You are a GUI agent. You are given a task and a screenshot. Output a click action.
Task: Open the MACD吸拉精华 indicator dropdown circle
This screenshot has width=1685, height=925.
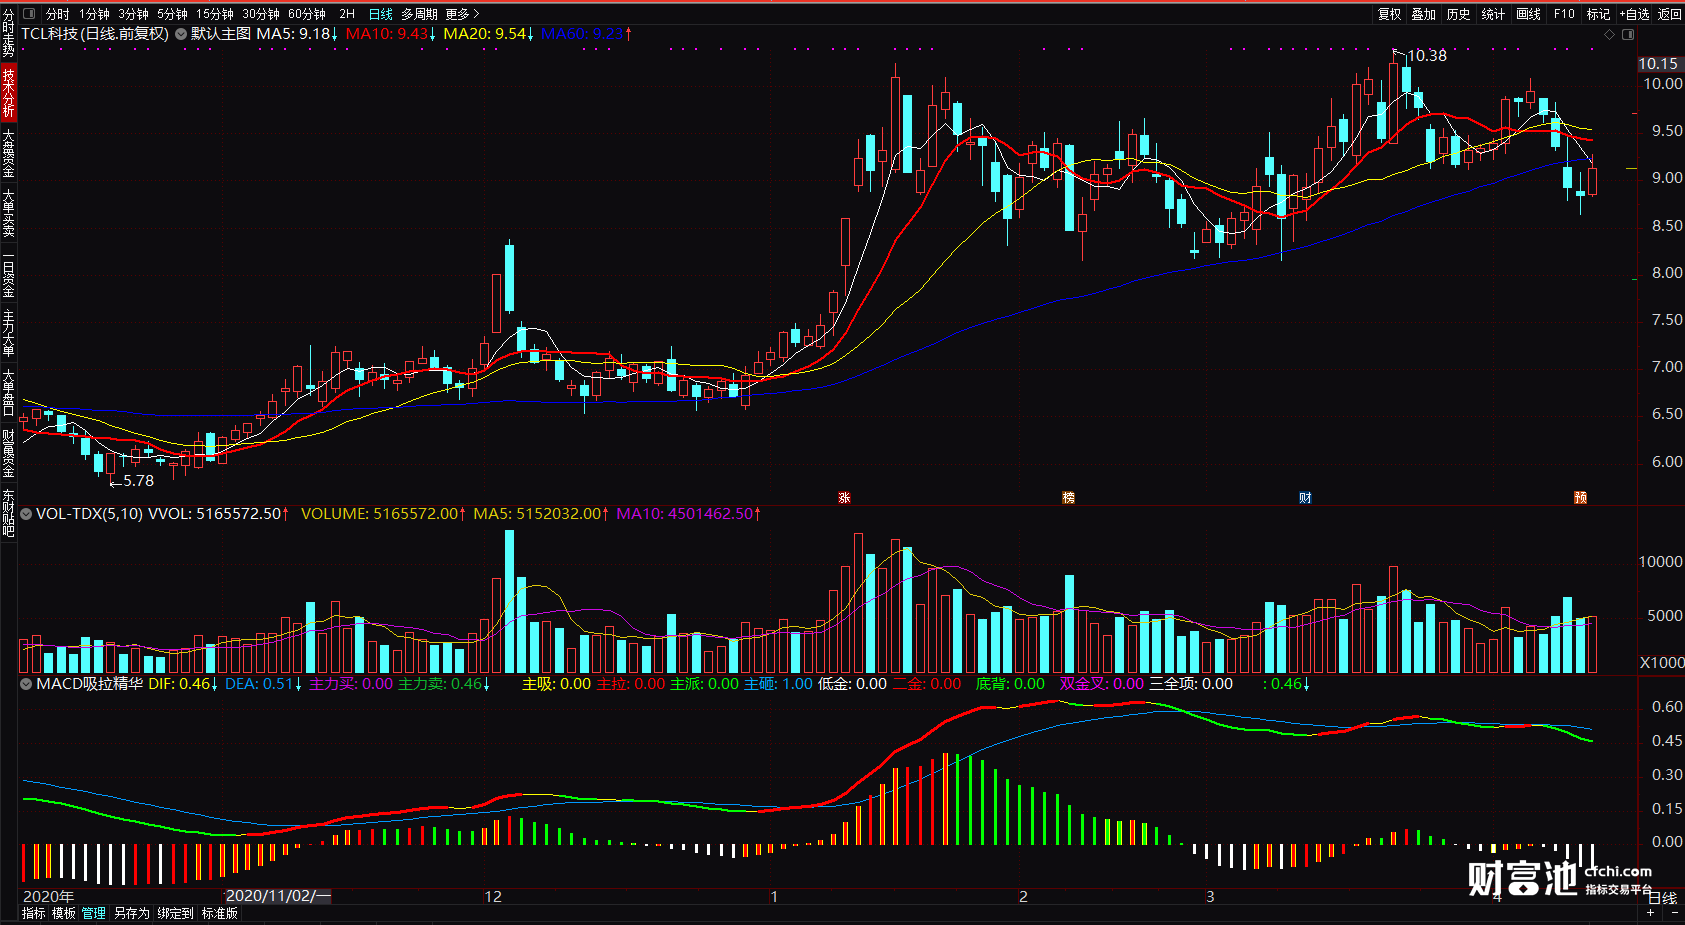click(x=27, y=684)
